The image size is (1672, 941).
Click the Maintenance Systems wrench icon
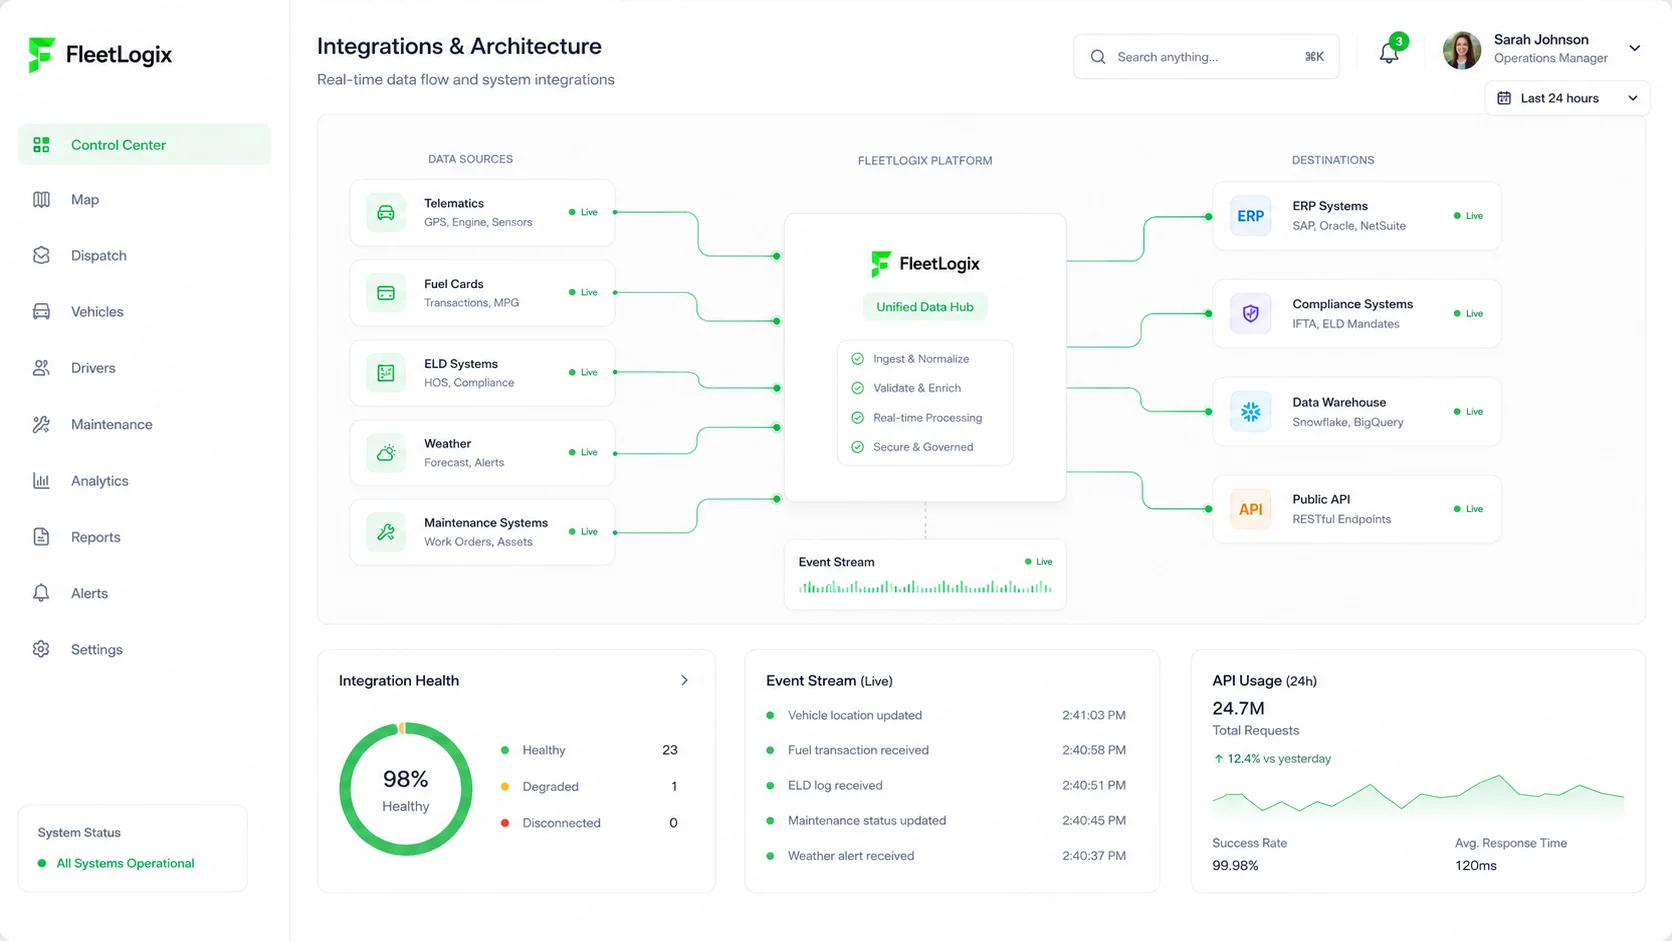coord(386,532)
